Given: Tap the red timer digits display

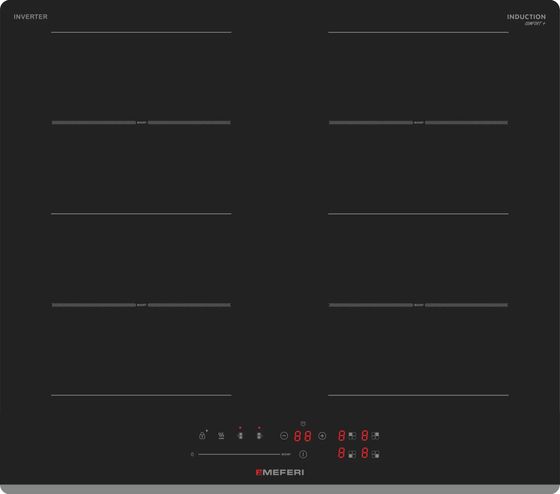Looking at the screenshot, I should pos(303,436).
